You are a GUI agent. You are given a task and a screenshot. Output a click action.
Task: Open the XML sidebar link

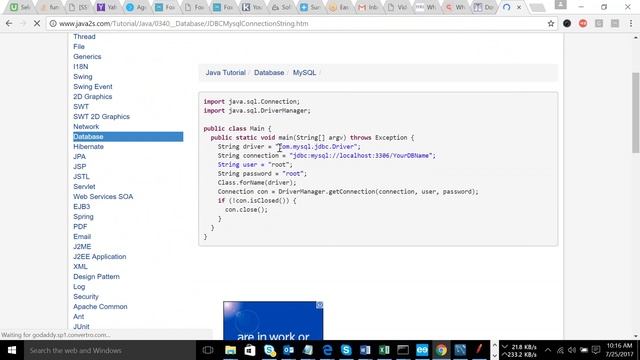(x=80, y=267)
